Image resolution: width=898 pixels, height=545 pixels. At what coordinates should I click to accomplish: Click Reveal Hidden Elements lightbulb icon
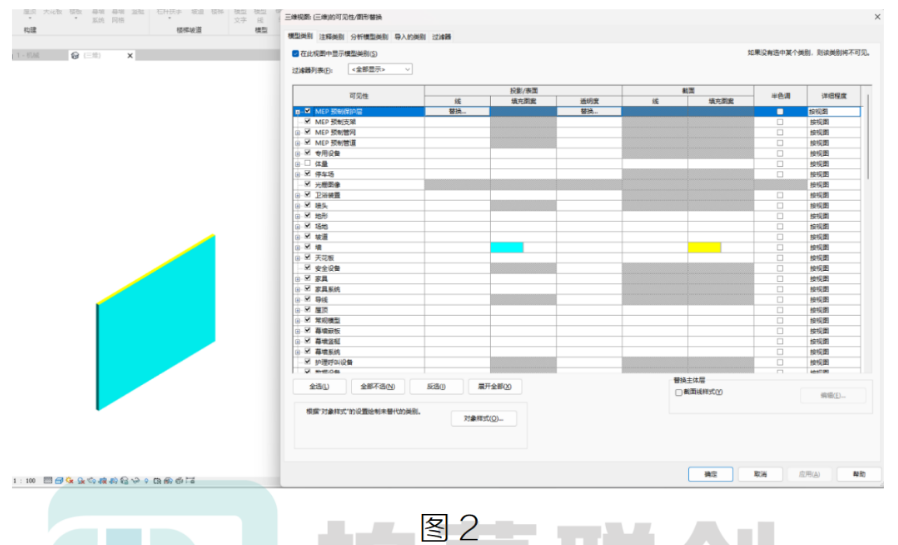(x=147, y=480)
